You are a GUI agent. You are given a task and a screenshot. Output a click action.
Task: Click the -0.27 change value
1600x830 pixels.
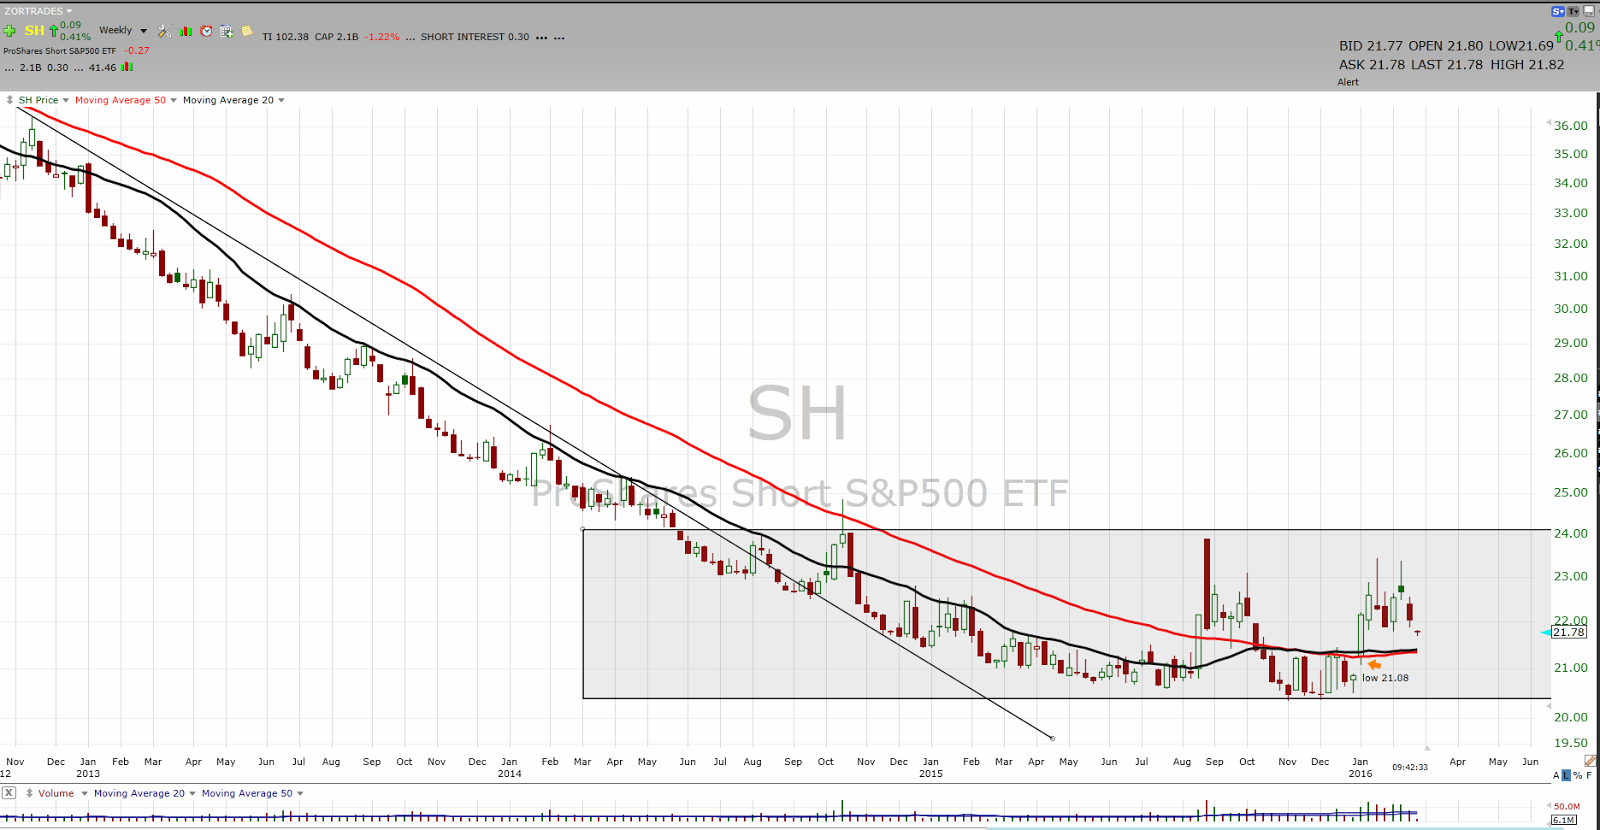(137, 50)
